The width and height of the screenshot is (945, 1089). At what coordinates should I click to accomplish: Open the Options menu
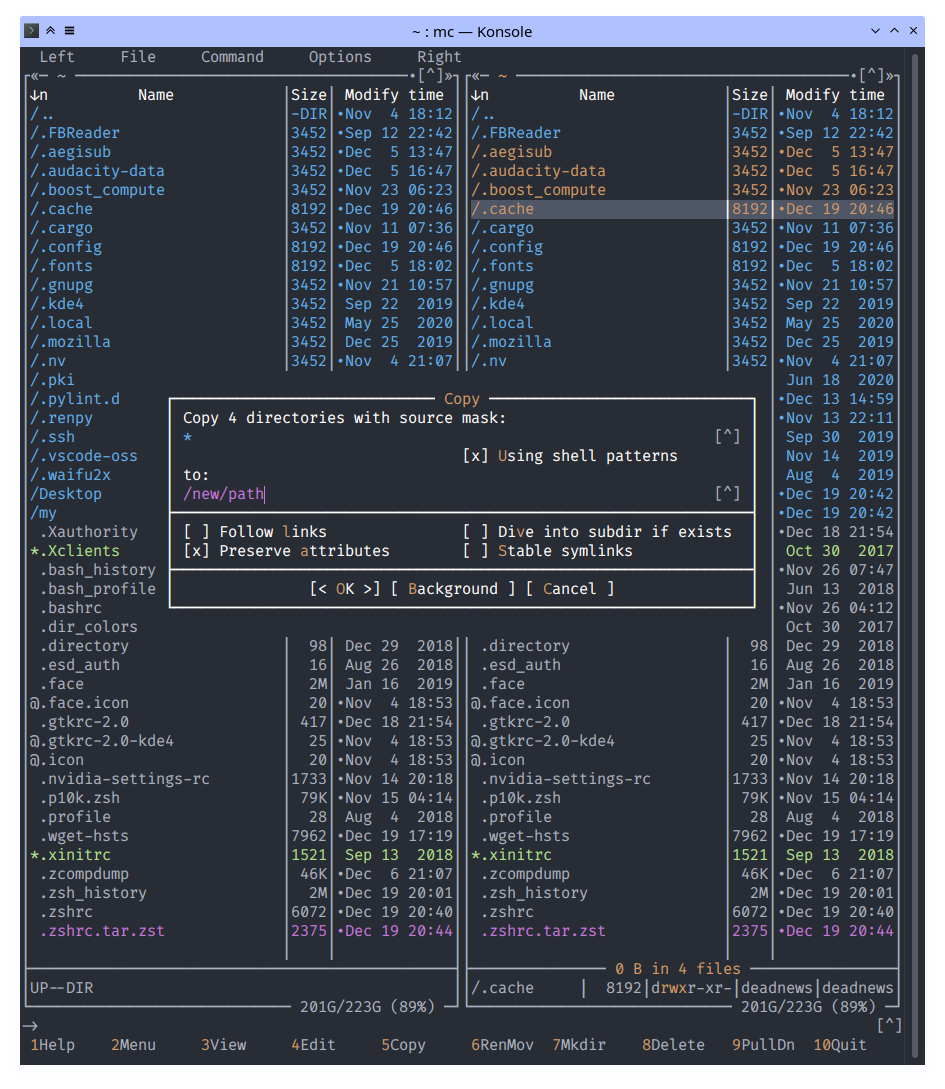340,57
